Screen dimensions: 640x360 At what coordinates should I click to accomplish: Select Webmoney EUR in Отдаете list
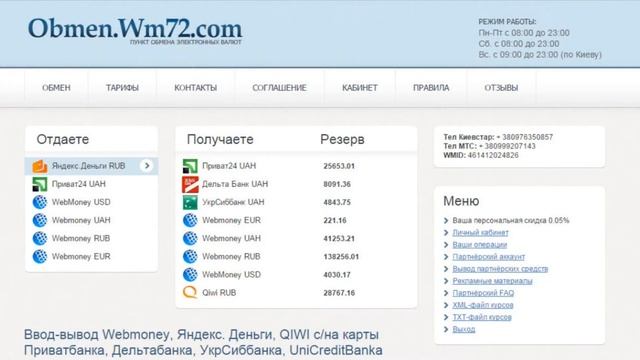tap(91, 256)
